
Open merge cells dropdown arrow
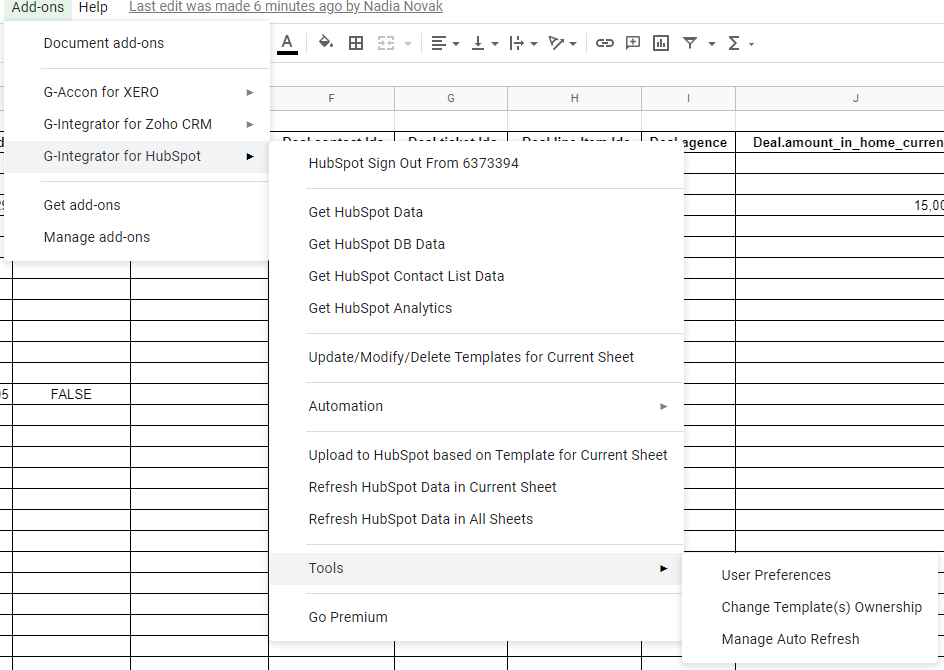(x=408, y=44)
